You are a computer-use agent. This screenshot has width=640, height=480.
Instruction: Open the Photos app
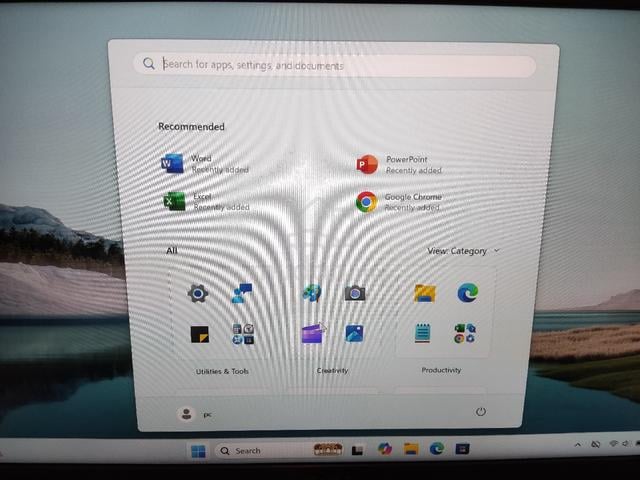354,333
